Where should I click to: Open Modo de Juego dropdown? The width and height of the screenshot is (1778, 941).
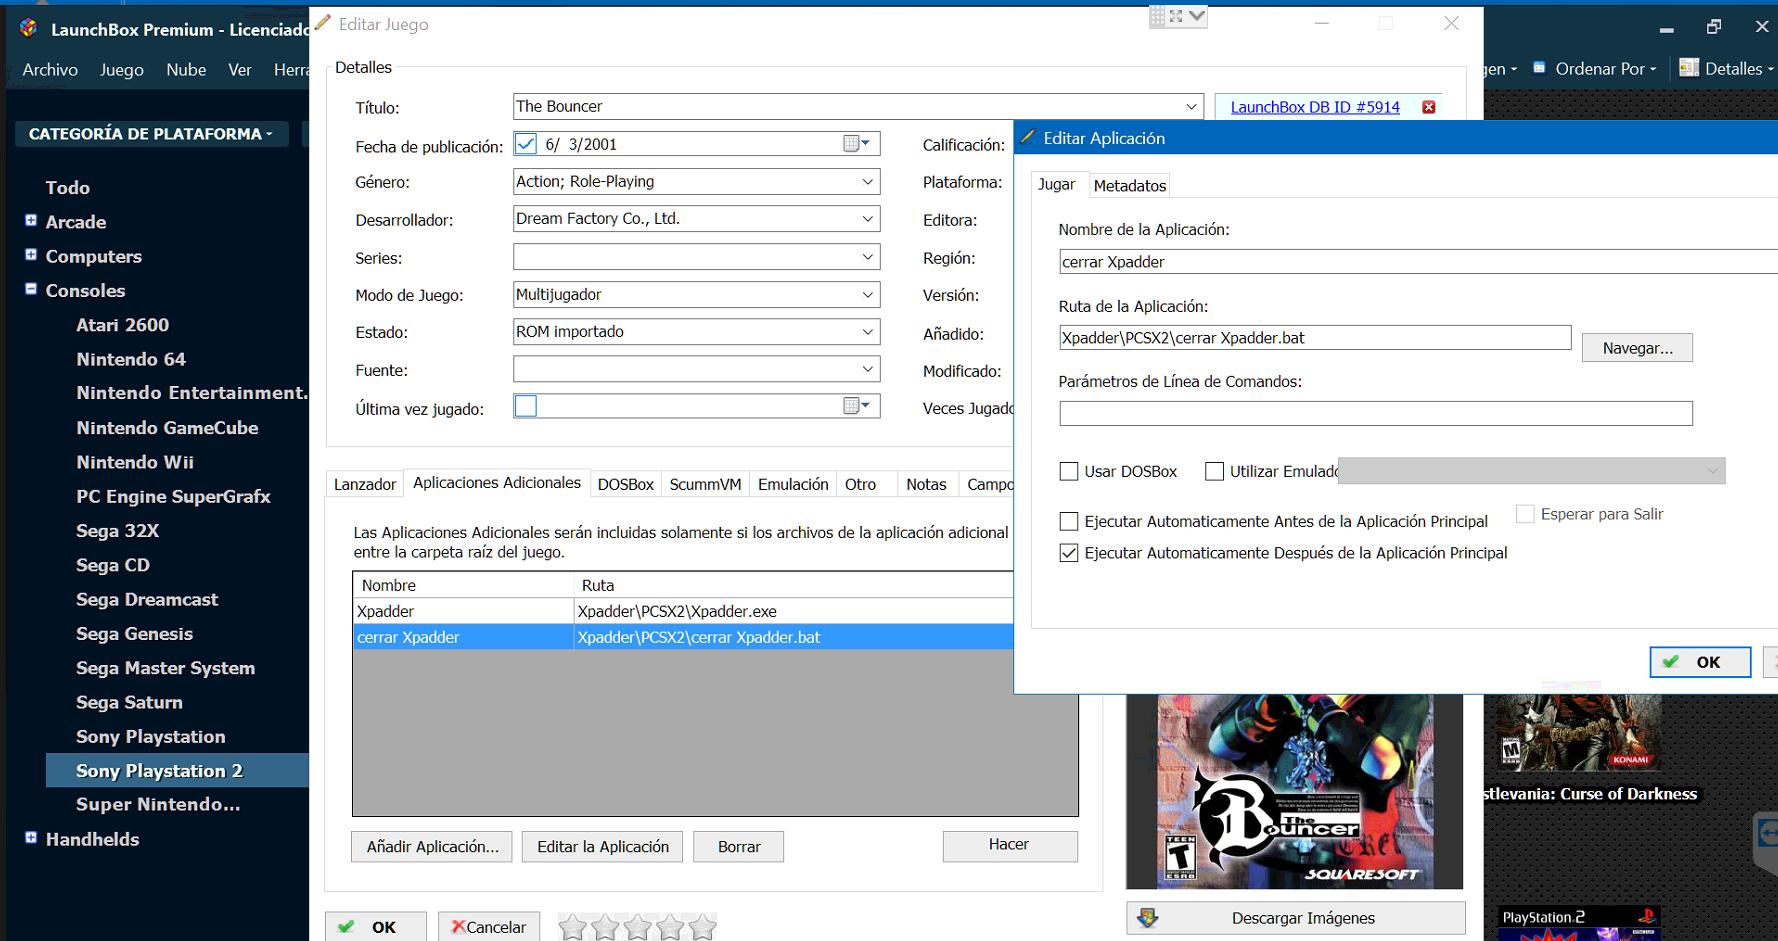[x=867, y=295]
